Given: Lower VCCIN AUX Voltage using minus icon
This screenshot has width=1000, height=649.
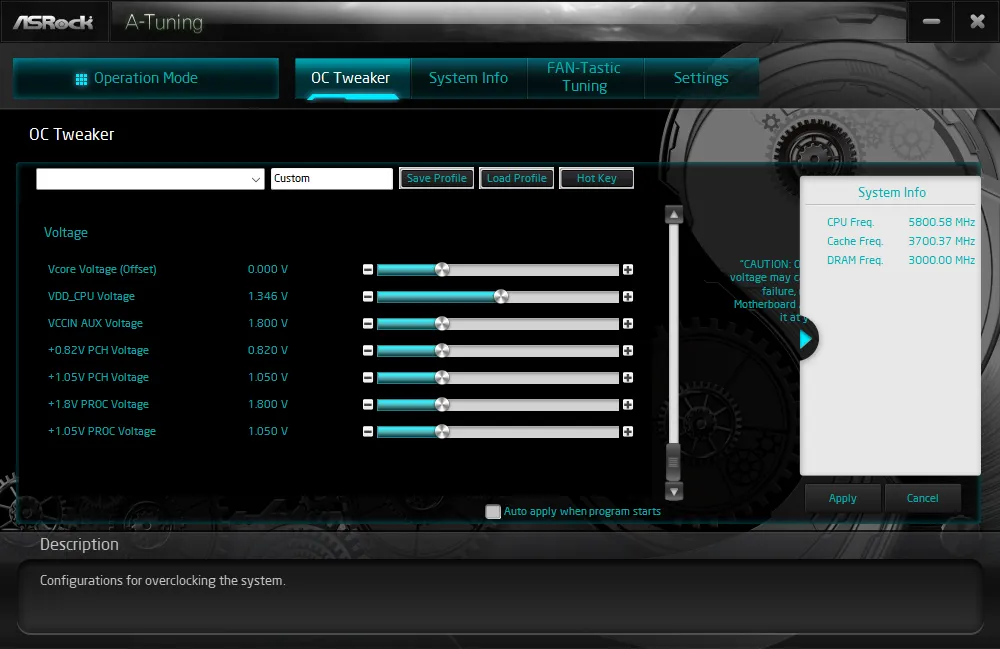Looking at the screenshot, I should (368, 324).
